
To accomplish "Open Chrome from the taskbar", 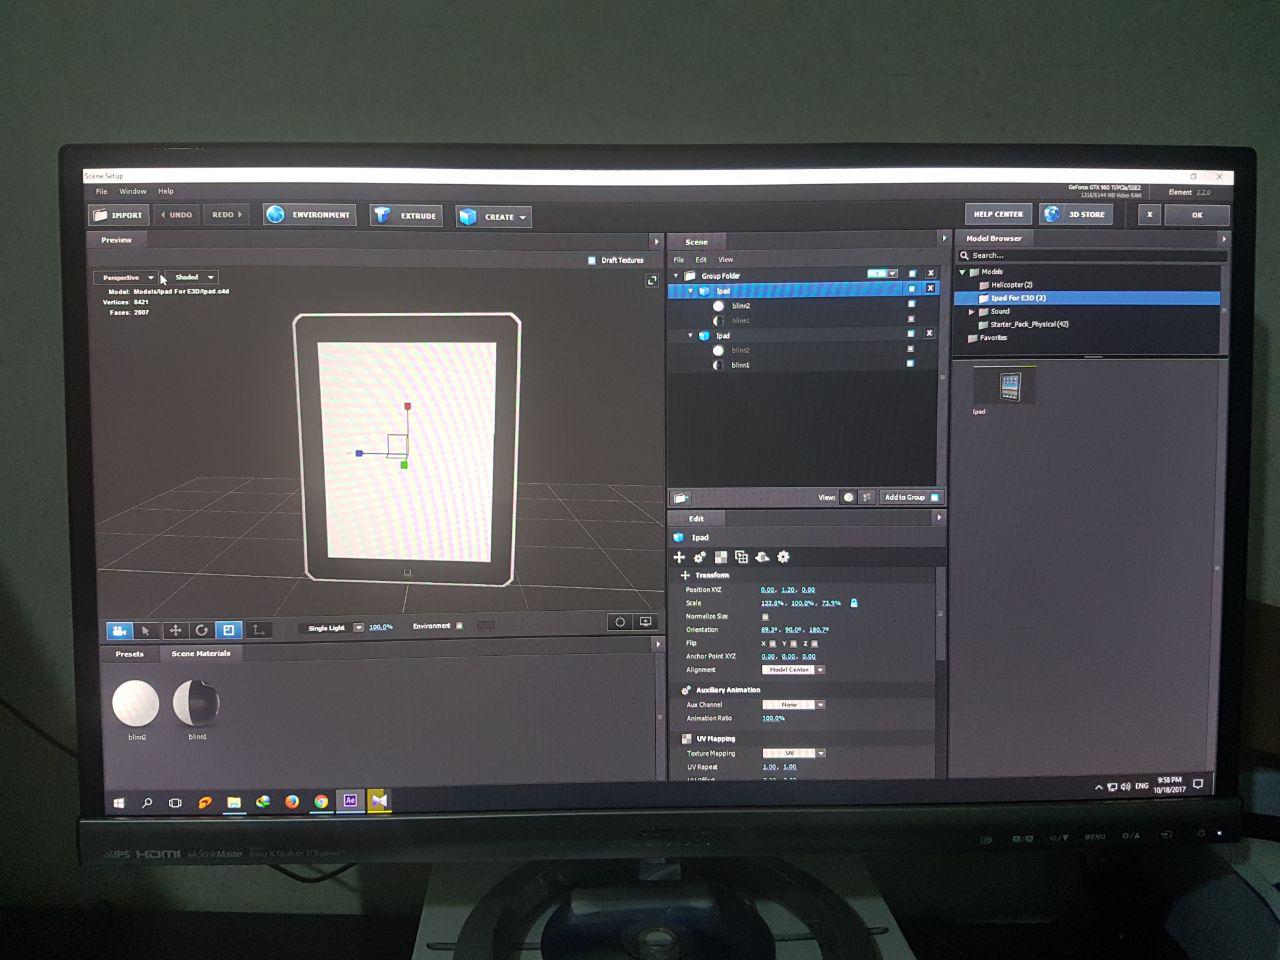I will [x=321, y=802].
